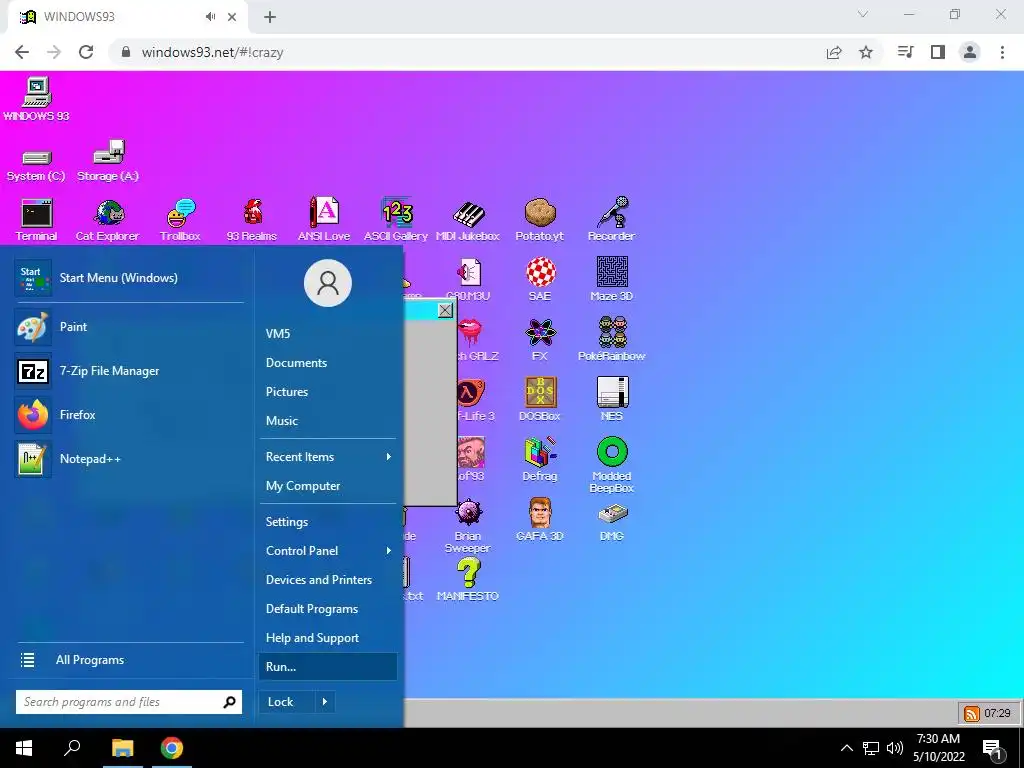Image resolution: width=1024 pixels, height=768 pixels.
Task: Open GAFA 3D icon
Action: click(540, 519)
